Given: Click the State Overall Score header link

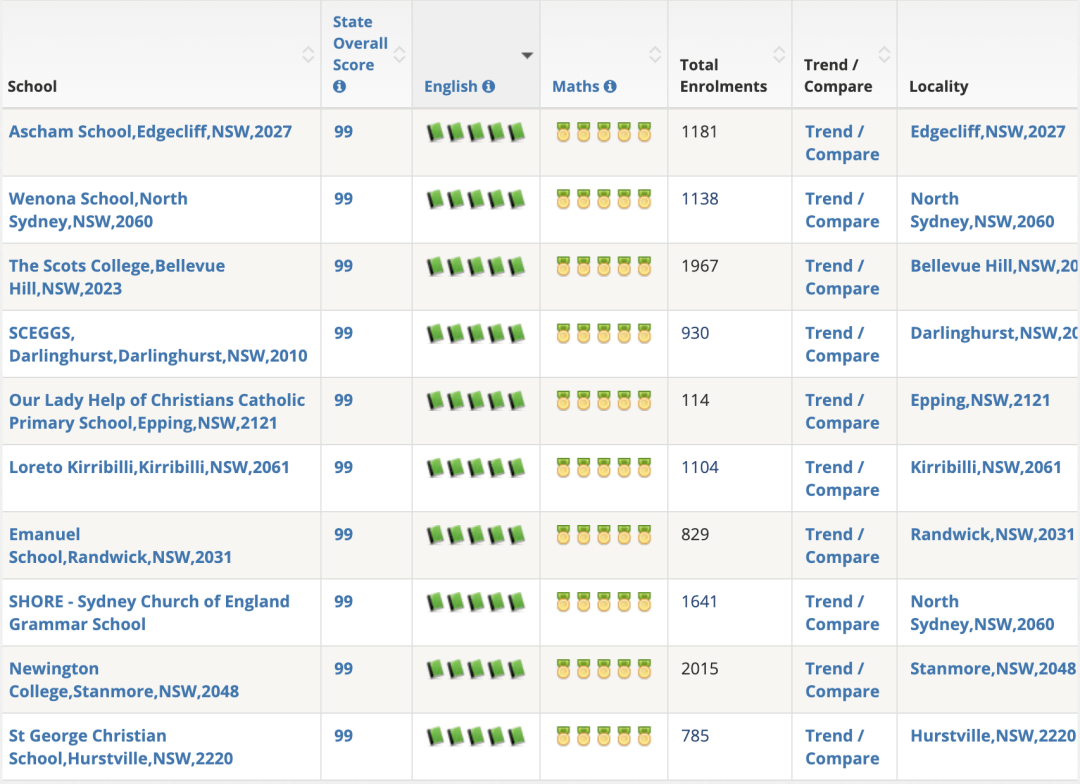Looking at the screenshot, I should point(360,43).
